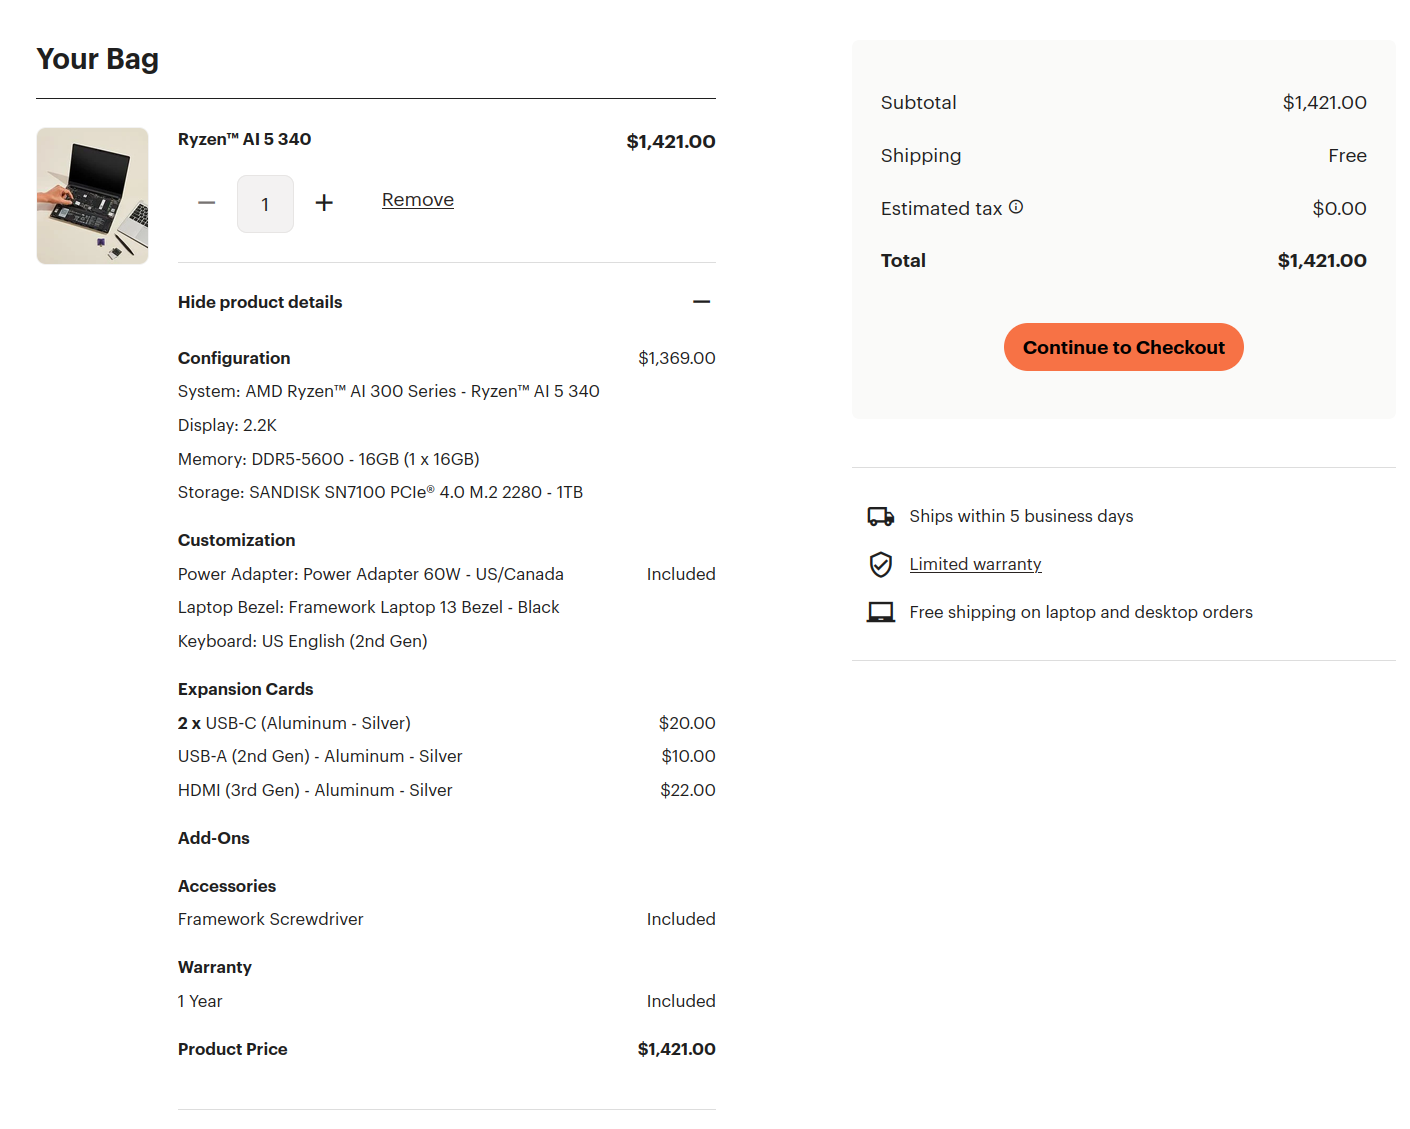Click the Warranty heading

(x=215, y=967)
